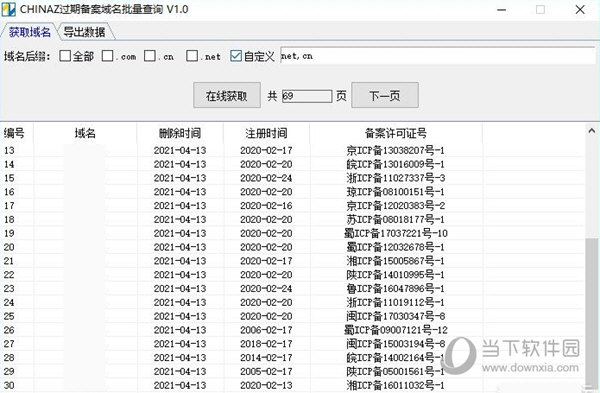Enable the .com suffix checkbox
The width and height of the screenshot is (600, 393).
tap(108, 56)
